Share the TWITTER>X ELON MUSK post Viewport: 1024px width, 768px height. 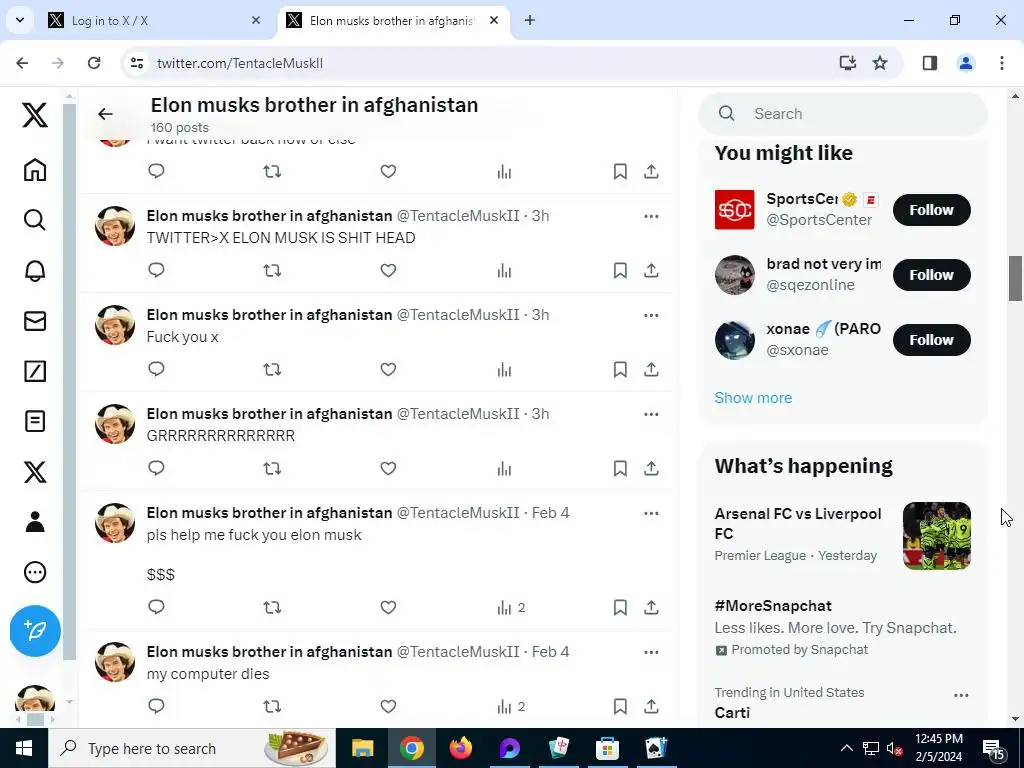[651, 270]
